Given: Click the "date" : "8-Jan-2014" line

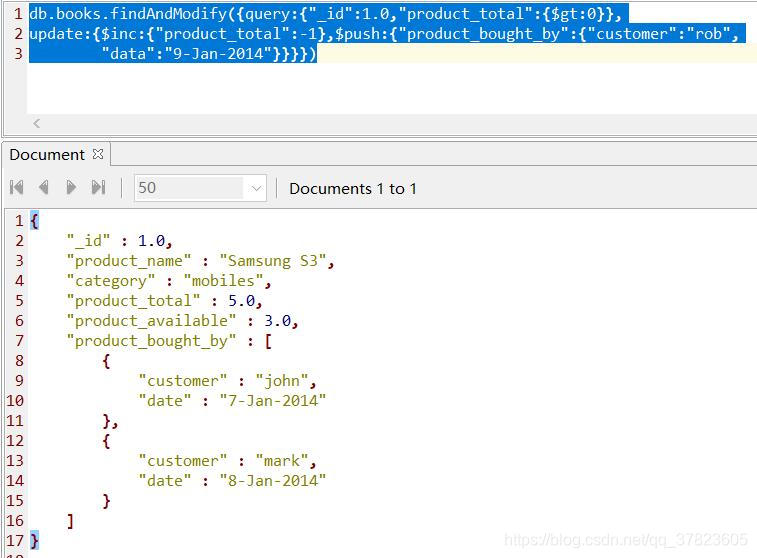Looking at the screenshot, I should click(x=232, y=481).
